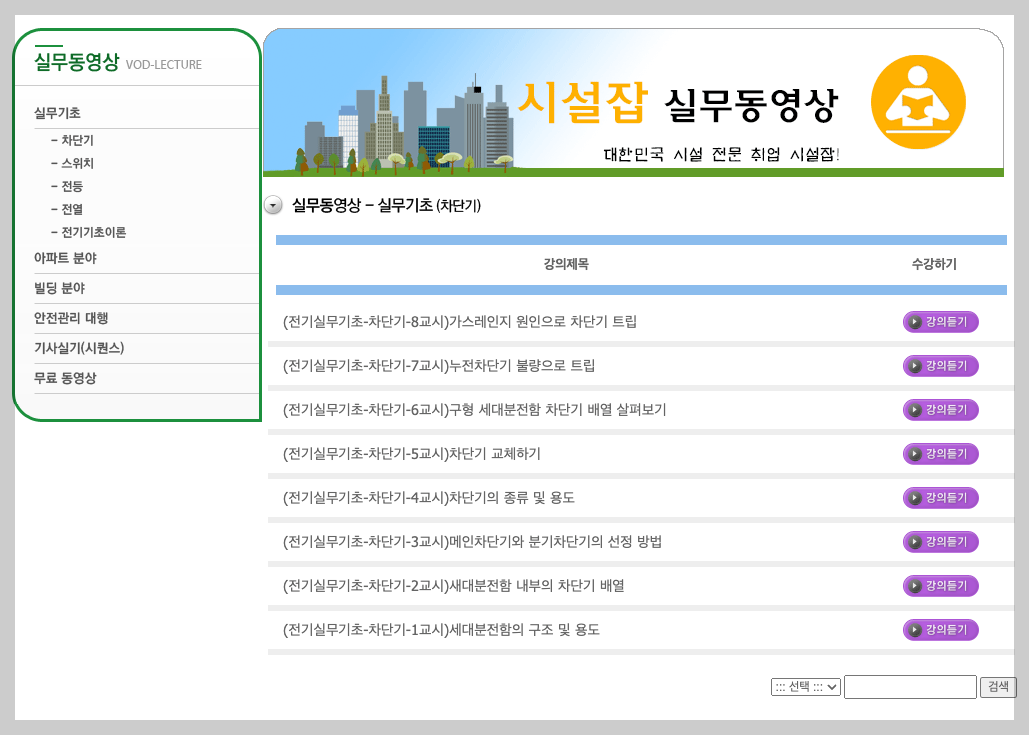Select 전기기초이론 from the sidebar

[x=93, y=232]
